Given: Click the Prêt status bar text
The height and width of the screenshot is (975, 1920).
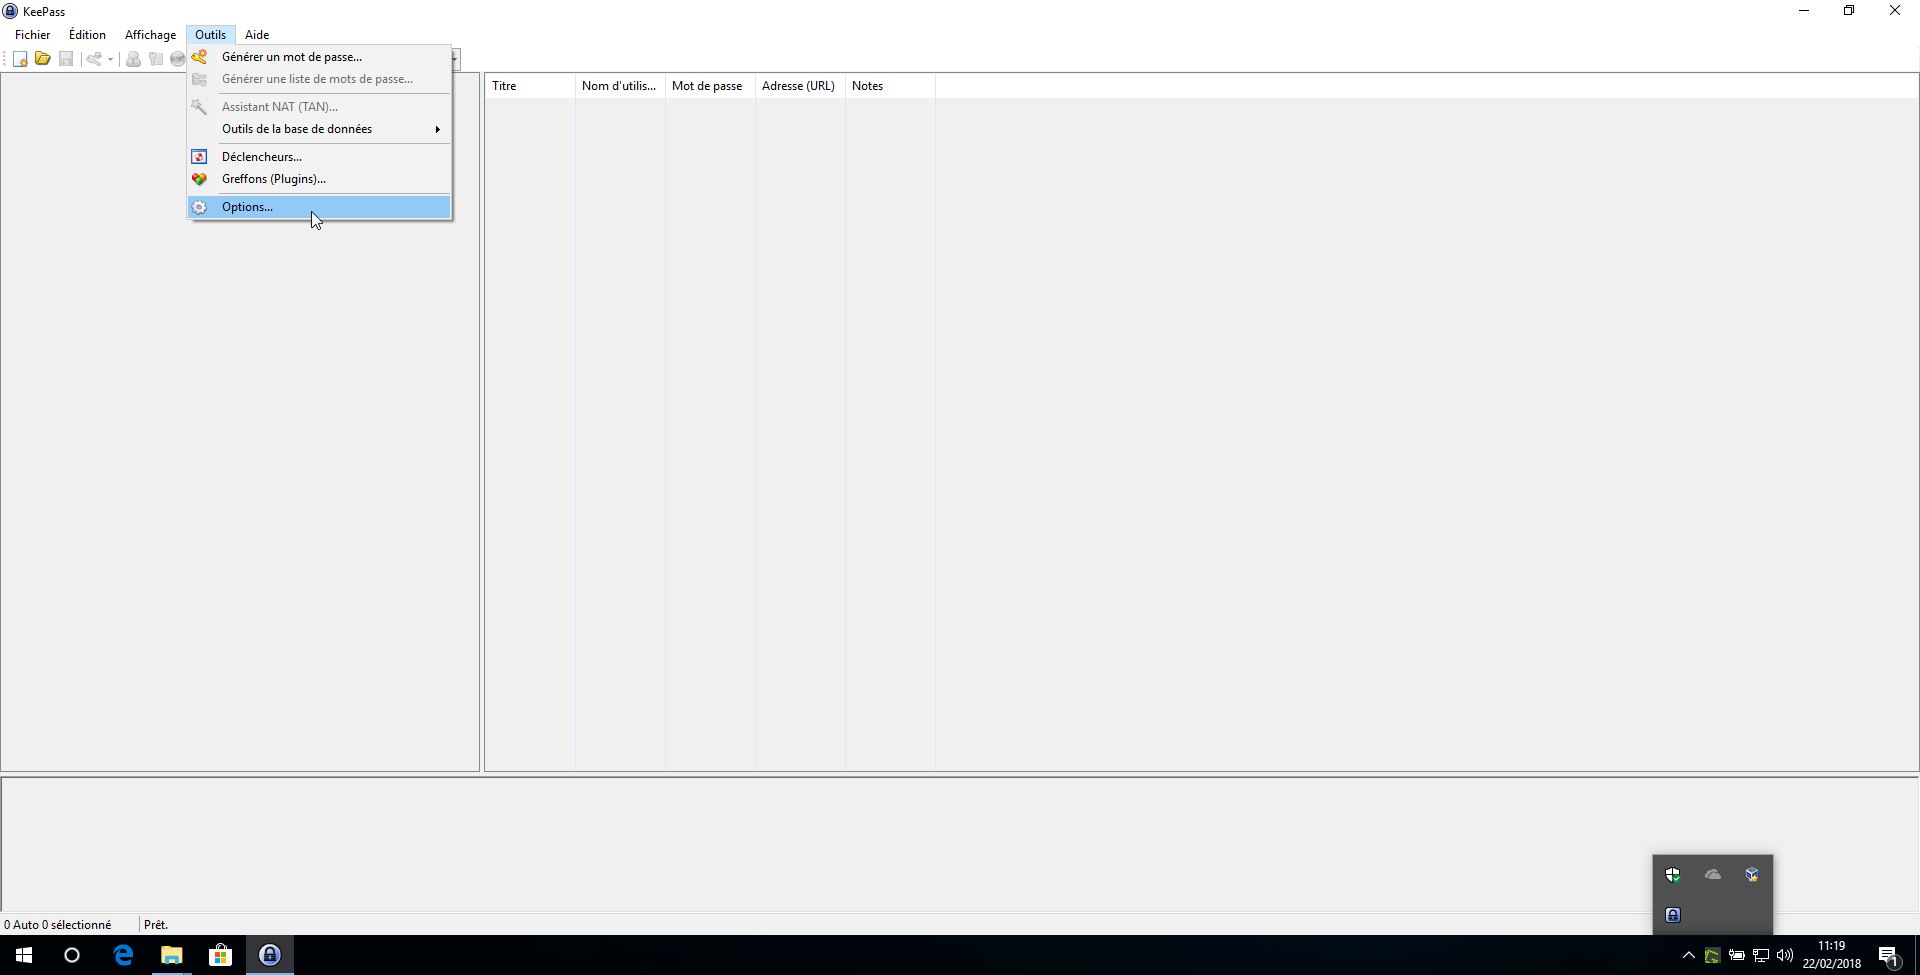Looking at the screenshot, I should tap(156, 925).
